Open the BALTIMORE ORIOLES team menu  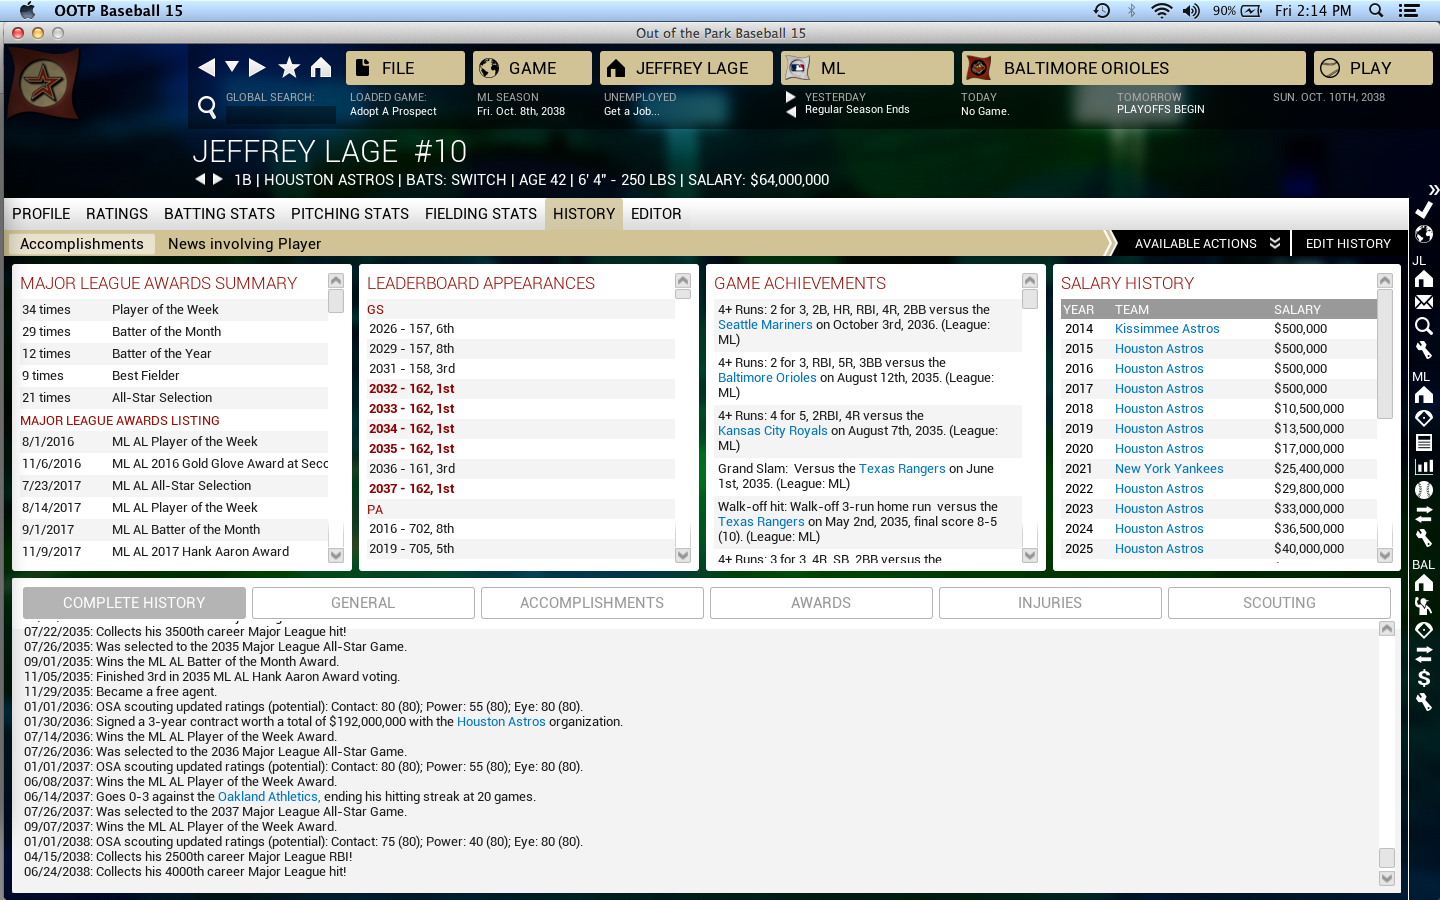tap(1133, 68)
